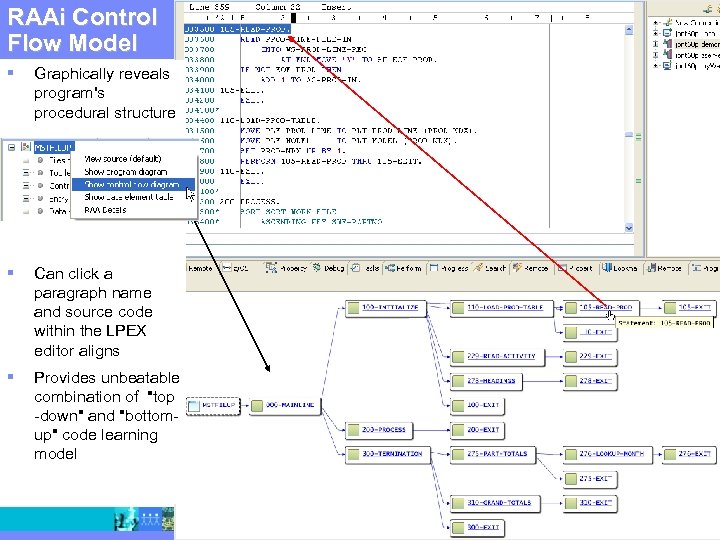Choose Show program diagram menu entry
The height and width of the screenshot is (540, 720).
tap(125, 172)
